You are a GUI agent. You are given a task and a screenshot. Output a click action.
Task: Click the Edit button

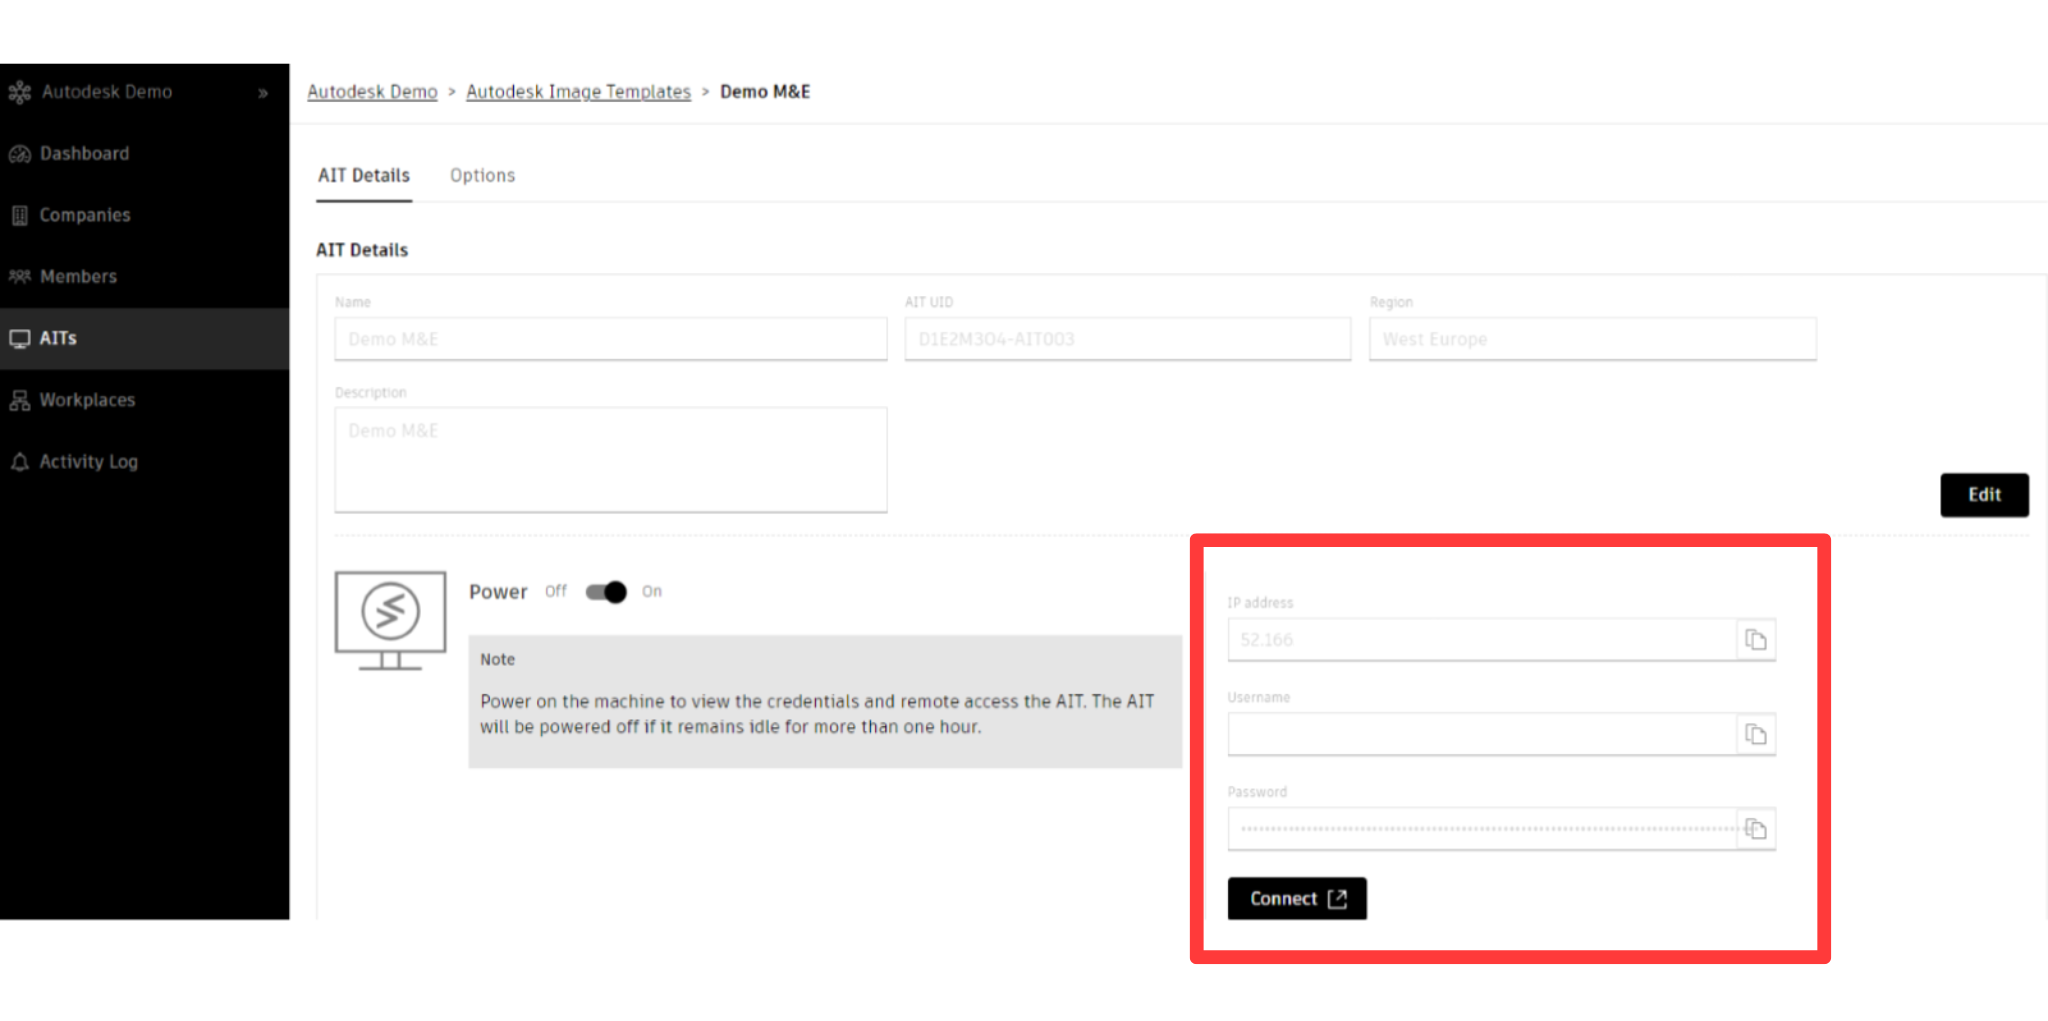tap(1985, 495)
